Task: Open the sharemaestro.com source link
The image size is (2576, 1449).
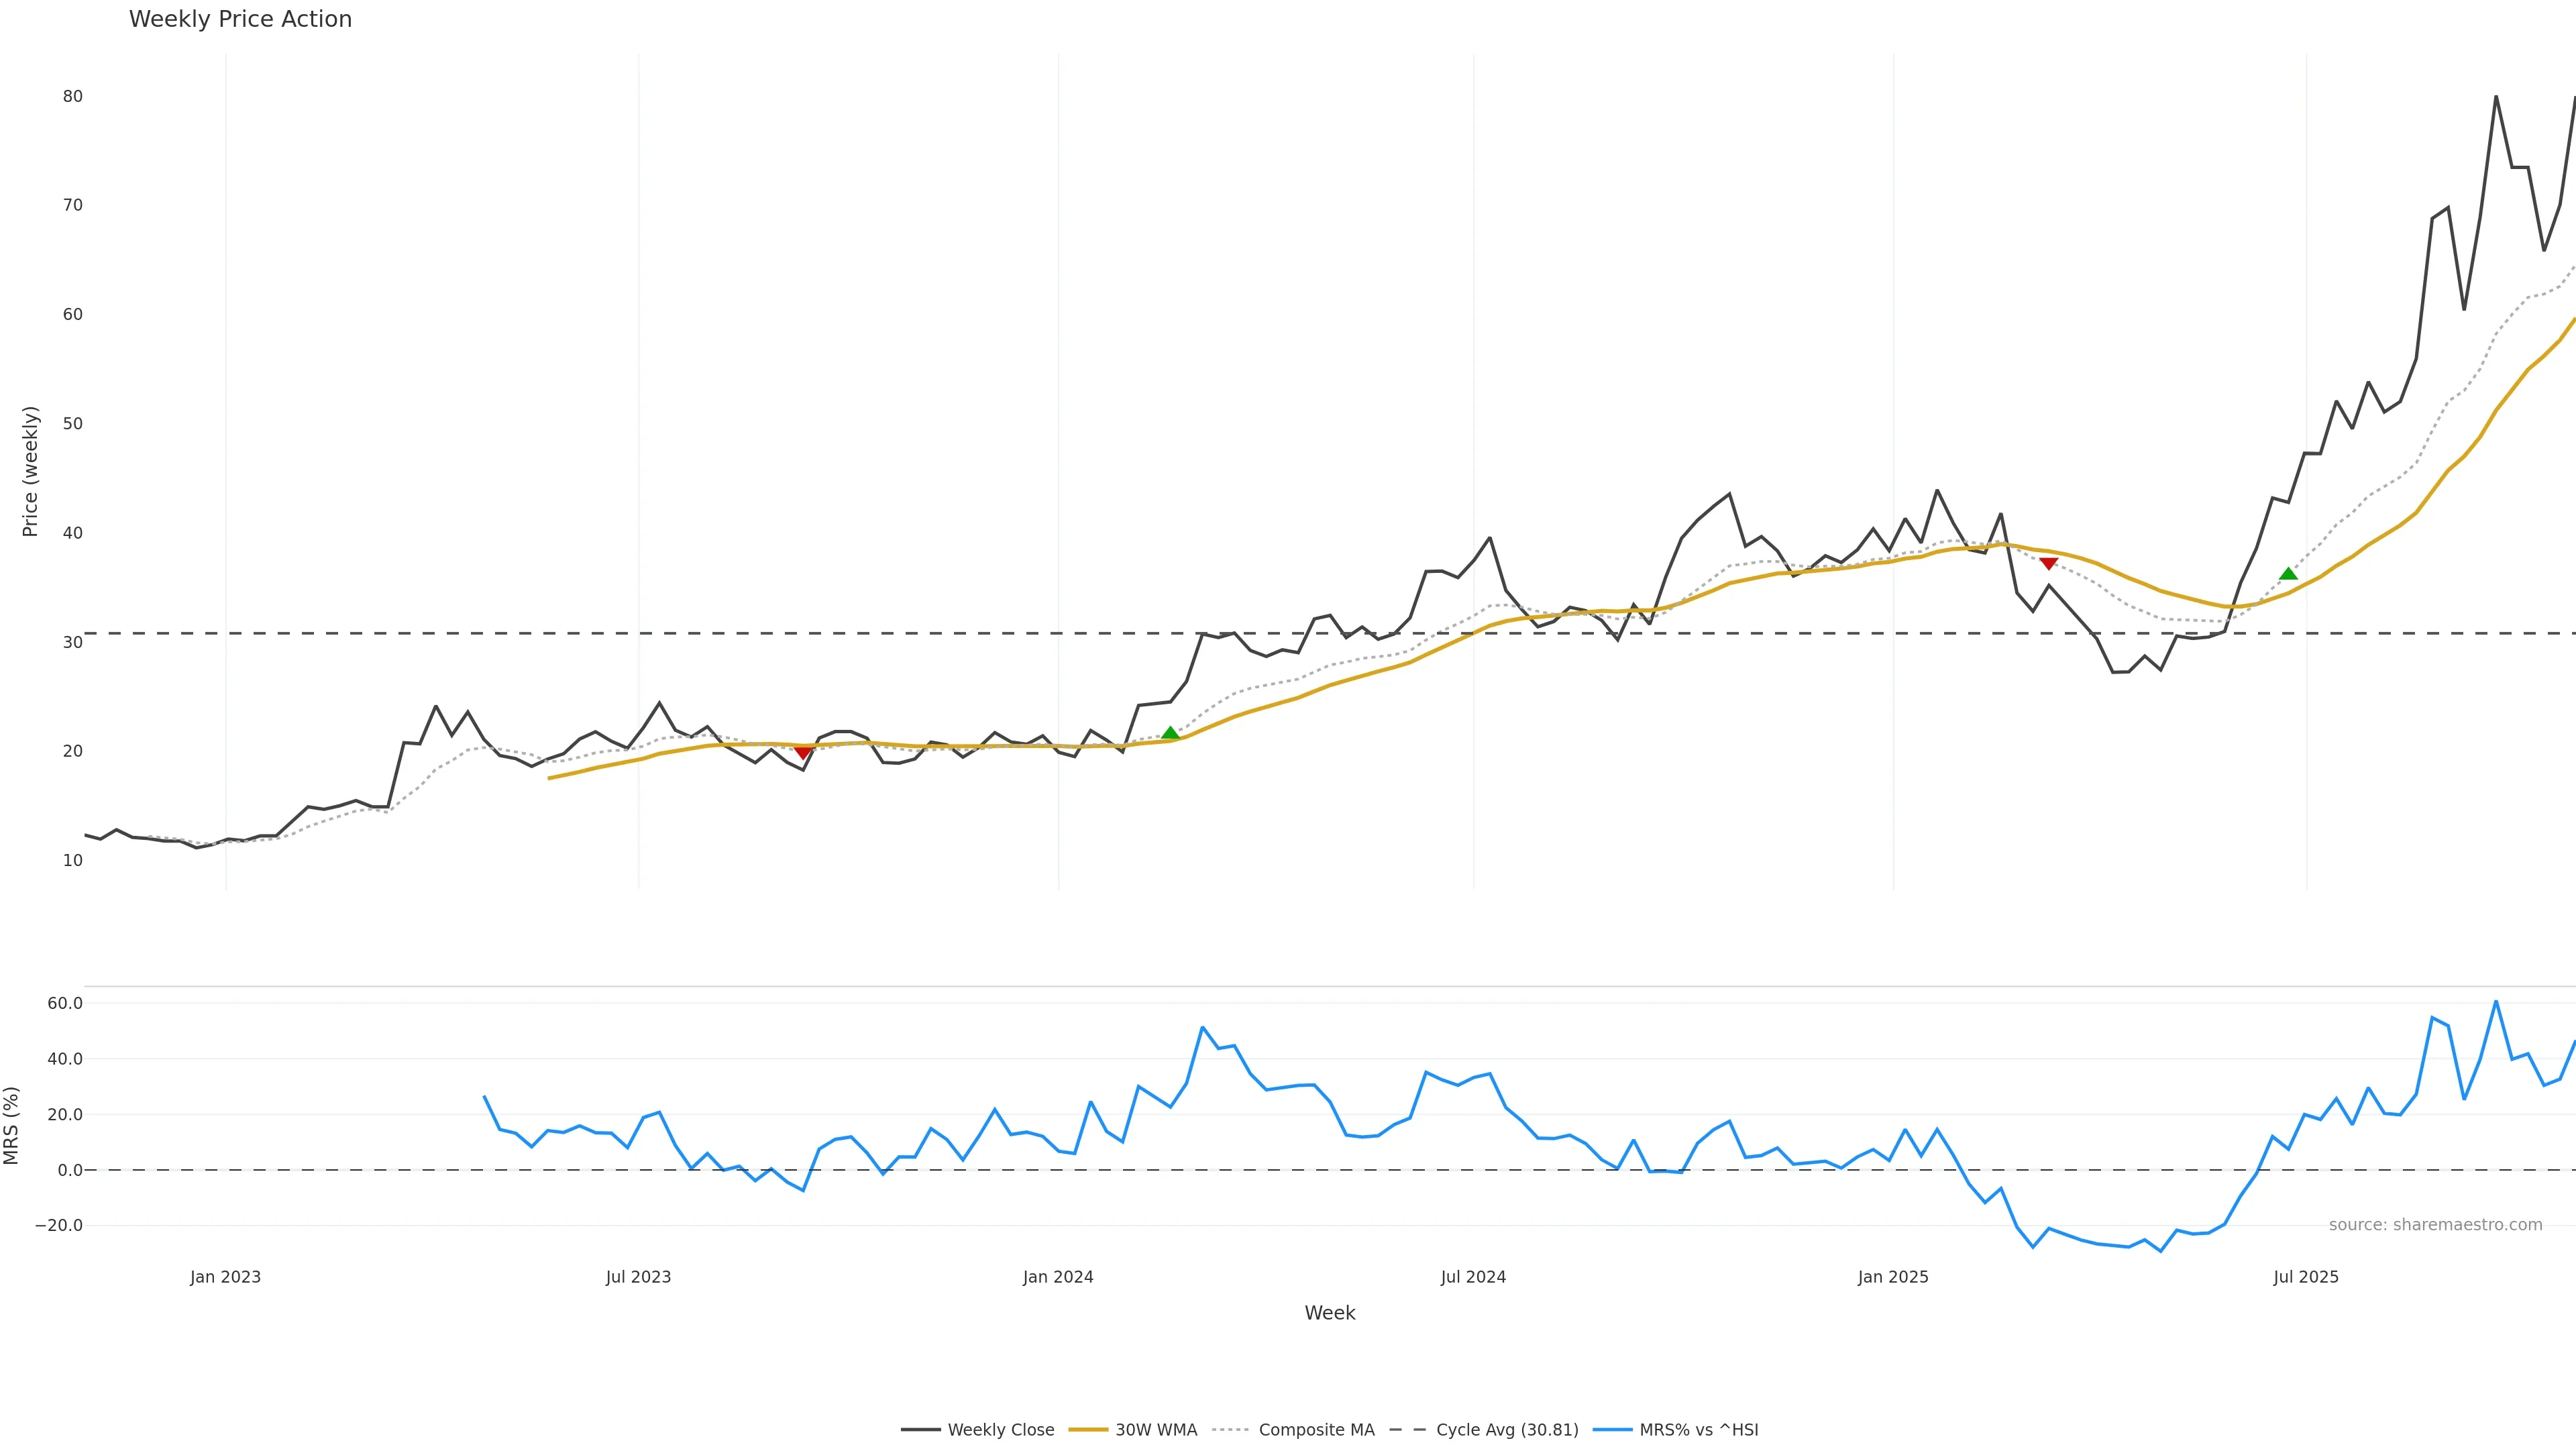Action: (x=2435, y=1225)
